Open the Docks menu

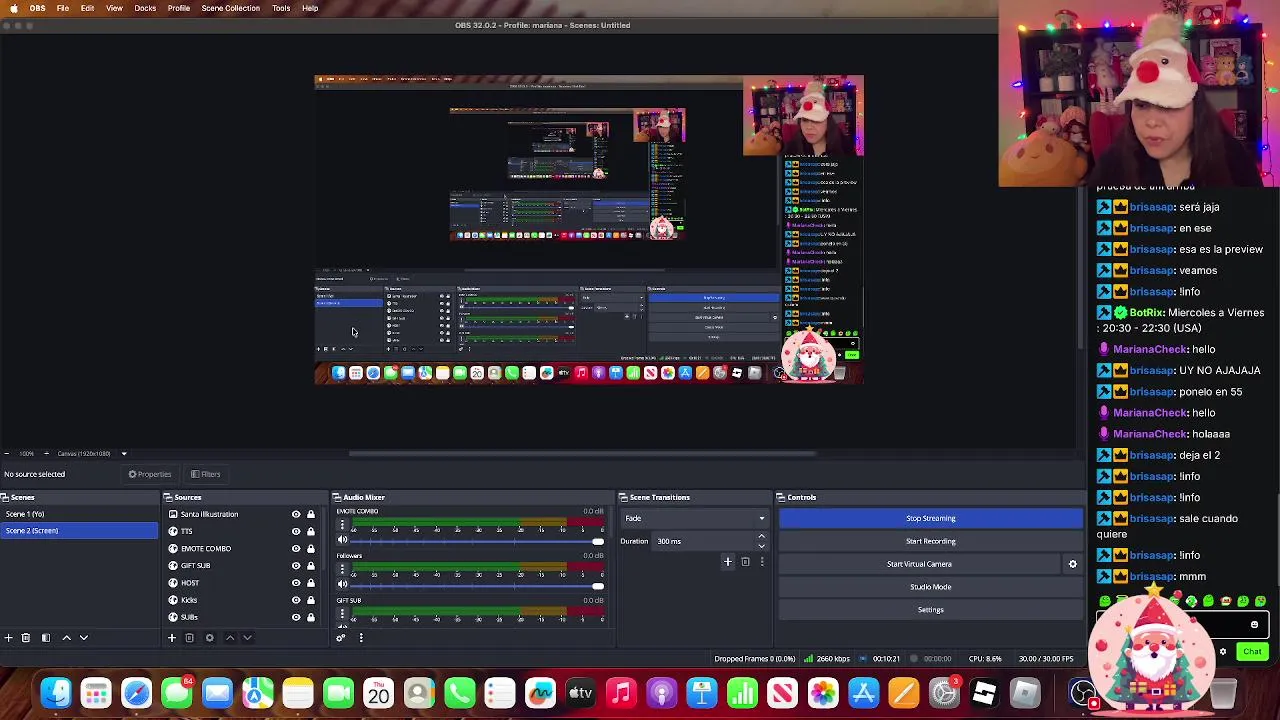[145, 8]
